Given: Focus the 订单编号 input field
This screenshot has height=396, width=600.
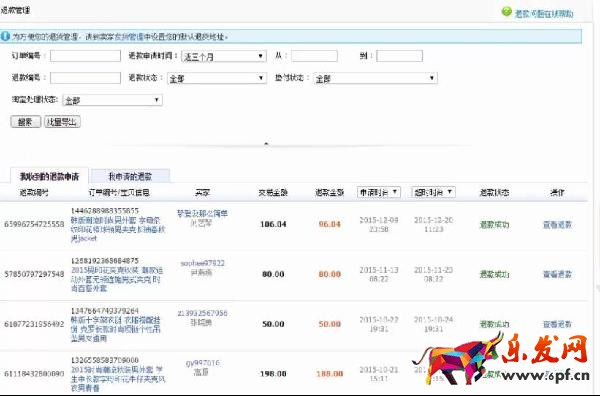Looking at the screenshot, I should (x=85, y=56).
